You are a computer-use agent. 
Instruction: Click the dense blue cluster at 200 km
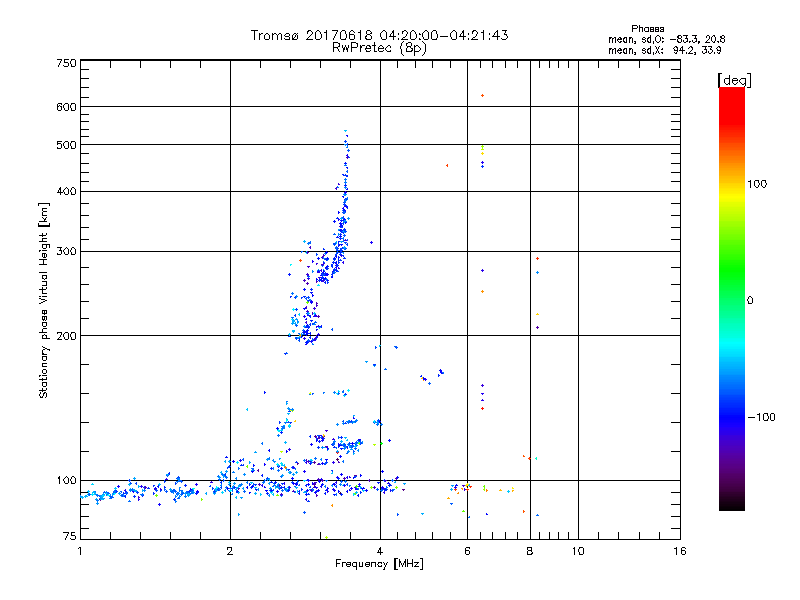click(x=309, y=335)
